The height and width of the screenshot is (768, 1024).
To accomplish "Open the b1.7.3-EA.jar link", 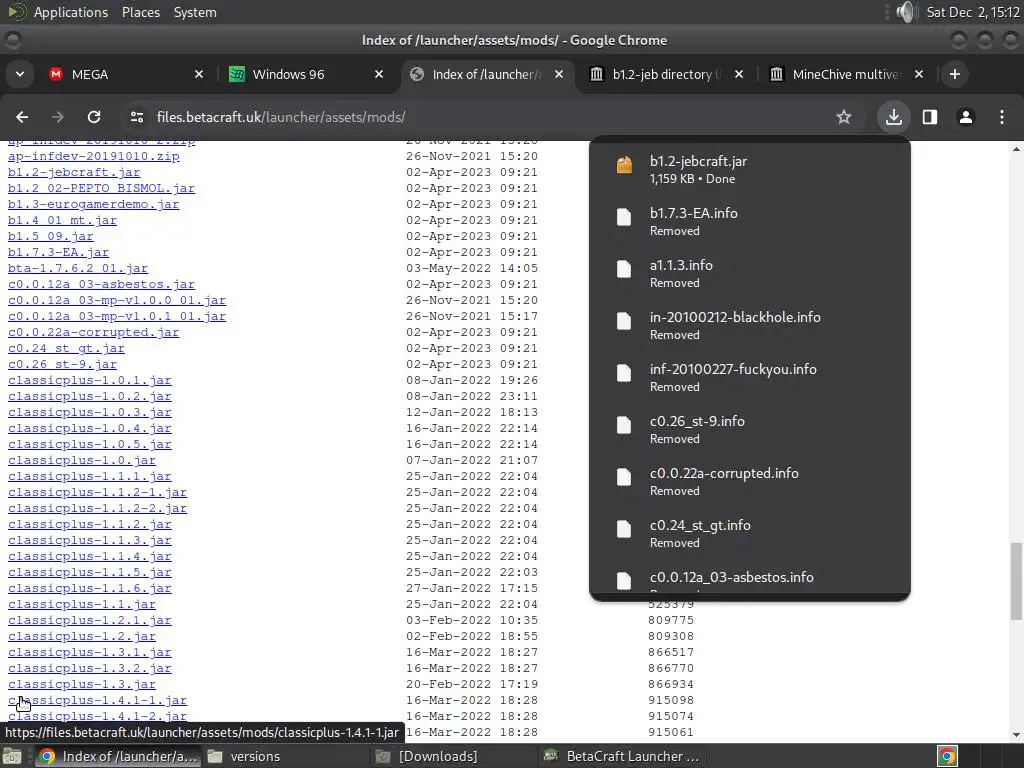I will pos(58,252).
